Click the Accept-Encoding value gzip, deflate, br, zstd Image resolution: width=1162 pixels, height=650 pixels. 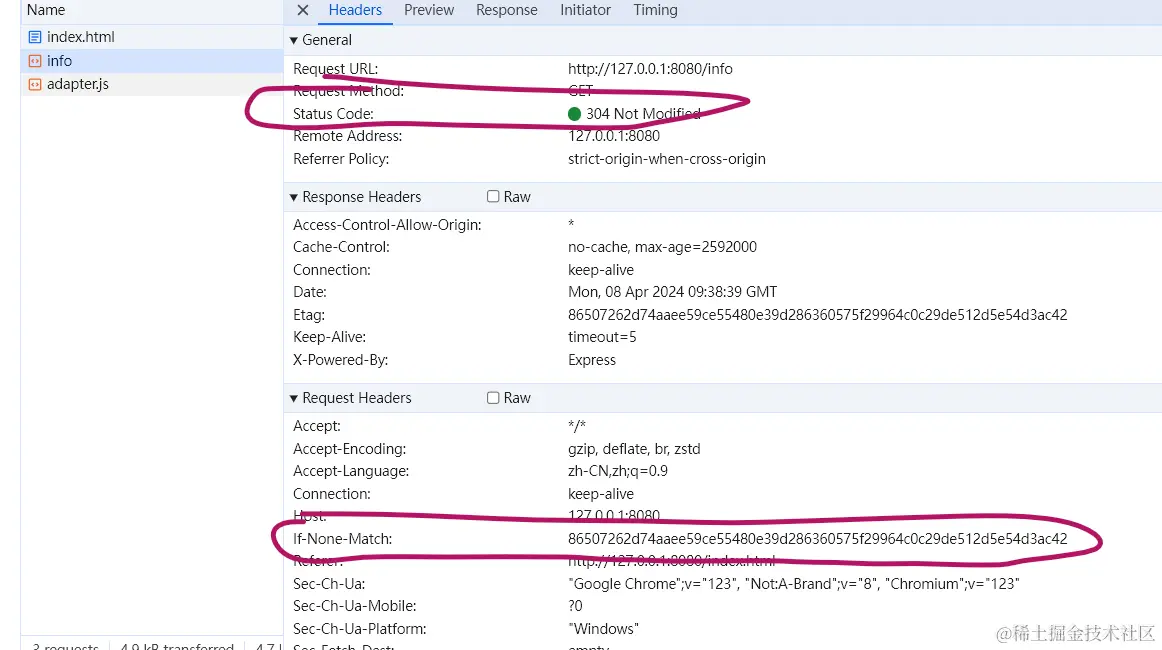pyautogui.click(x=634, y=449)
